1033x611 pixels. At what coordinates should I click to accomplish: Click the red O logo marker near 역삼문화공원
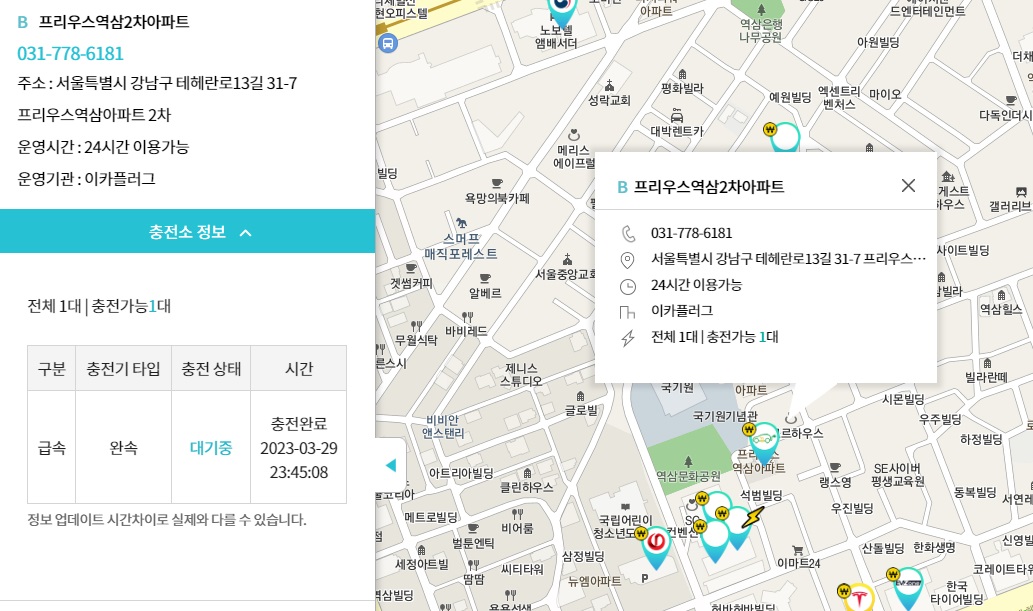[x=656, y=540]
